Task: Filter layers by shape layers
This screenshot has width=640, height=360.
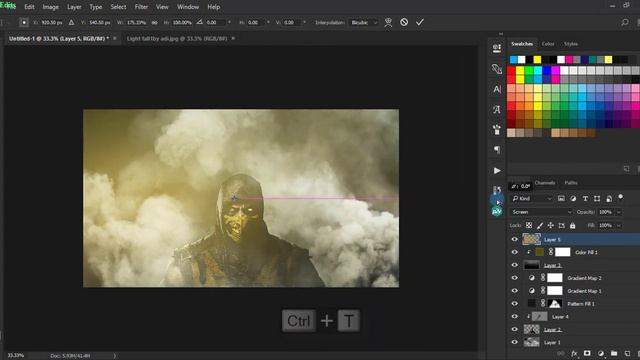Action: pyautogui.click(x=597, y=198)
